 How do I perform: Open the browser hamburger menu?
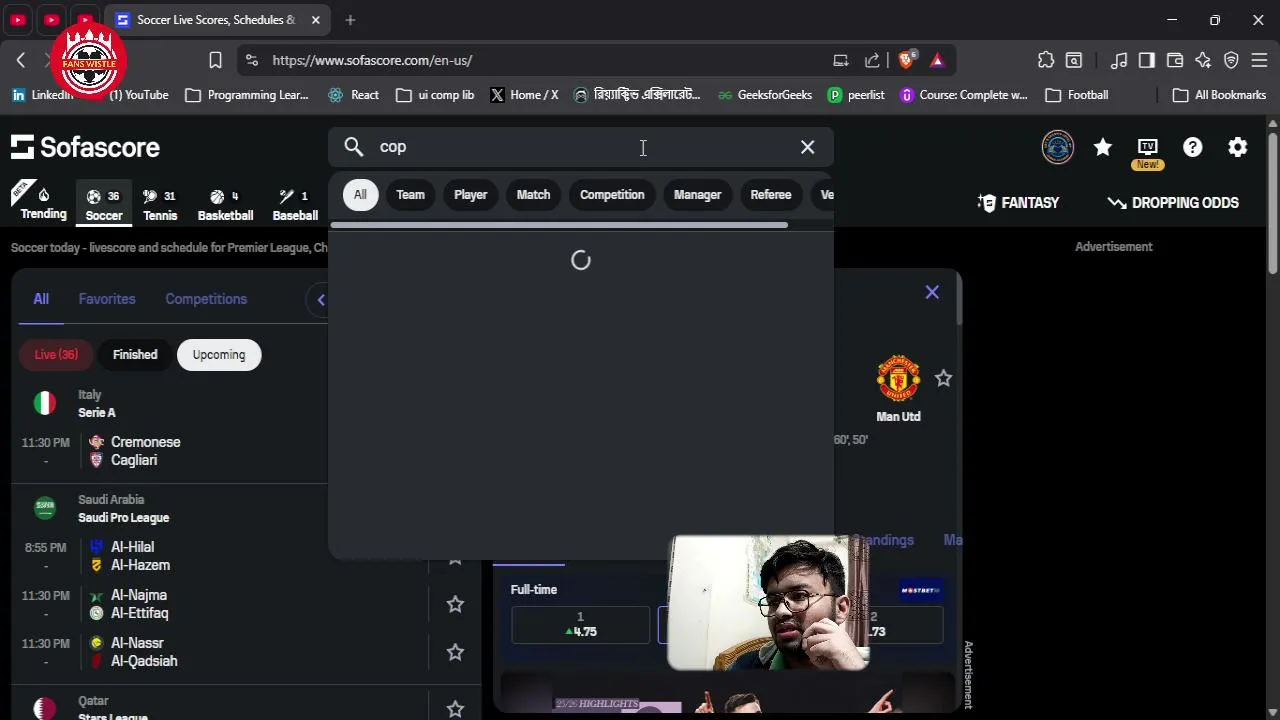point(1259,60)
